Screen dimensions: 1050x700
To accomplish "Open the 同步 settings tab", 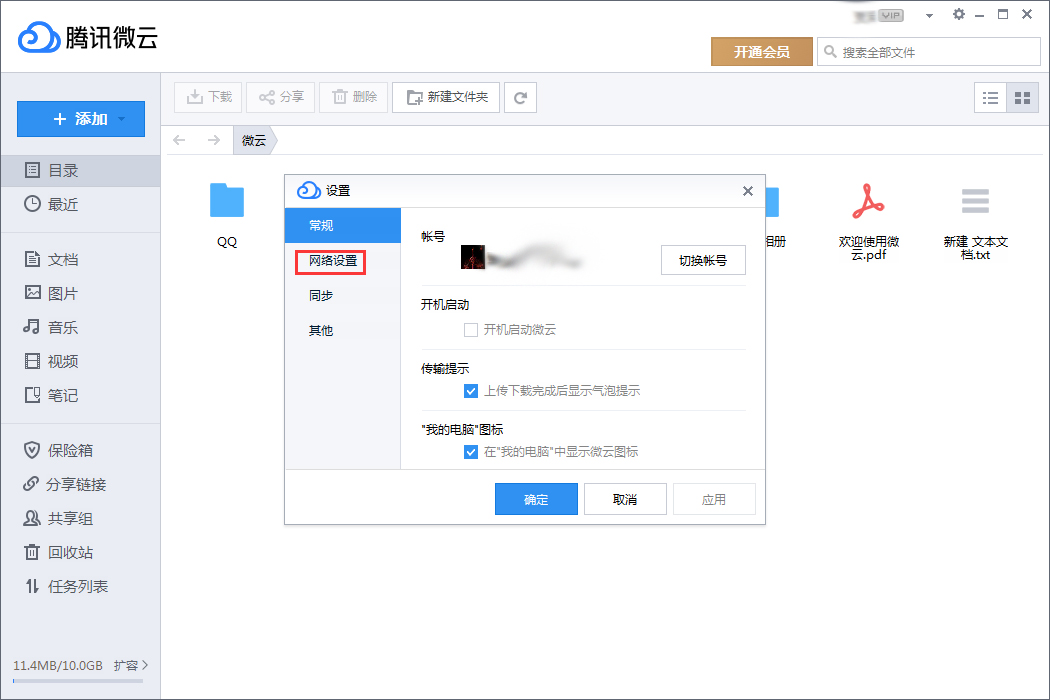I will pyautogui.click(x=320, y=295).
